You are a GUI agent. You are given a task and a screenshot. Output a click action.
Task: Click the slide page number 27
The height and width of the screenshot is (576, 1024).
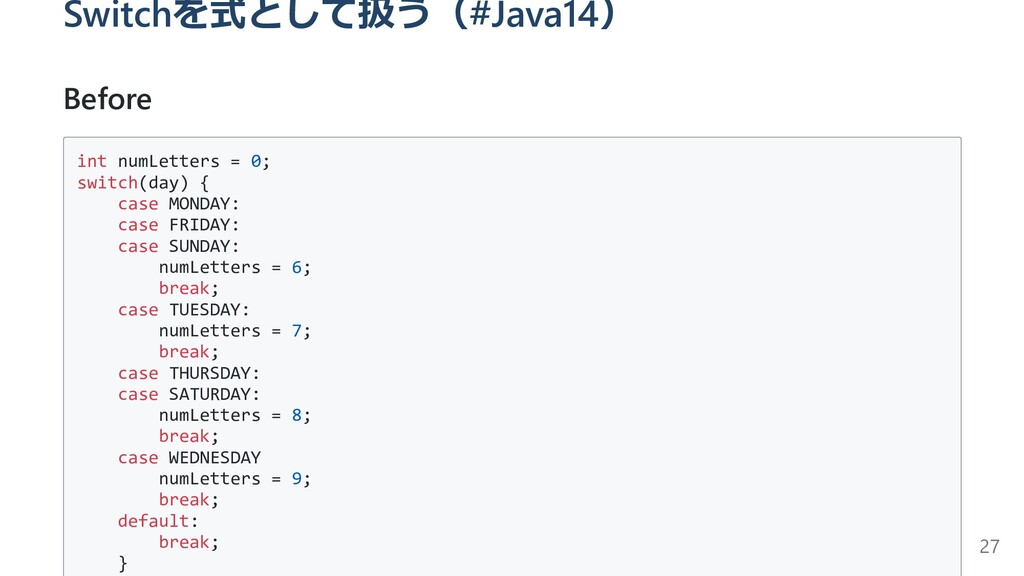coord(989,547)
